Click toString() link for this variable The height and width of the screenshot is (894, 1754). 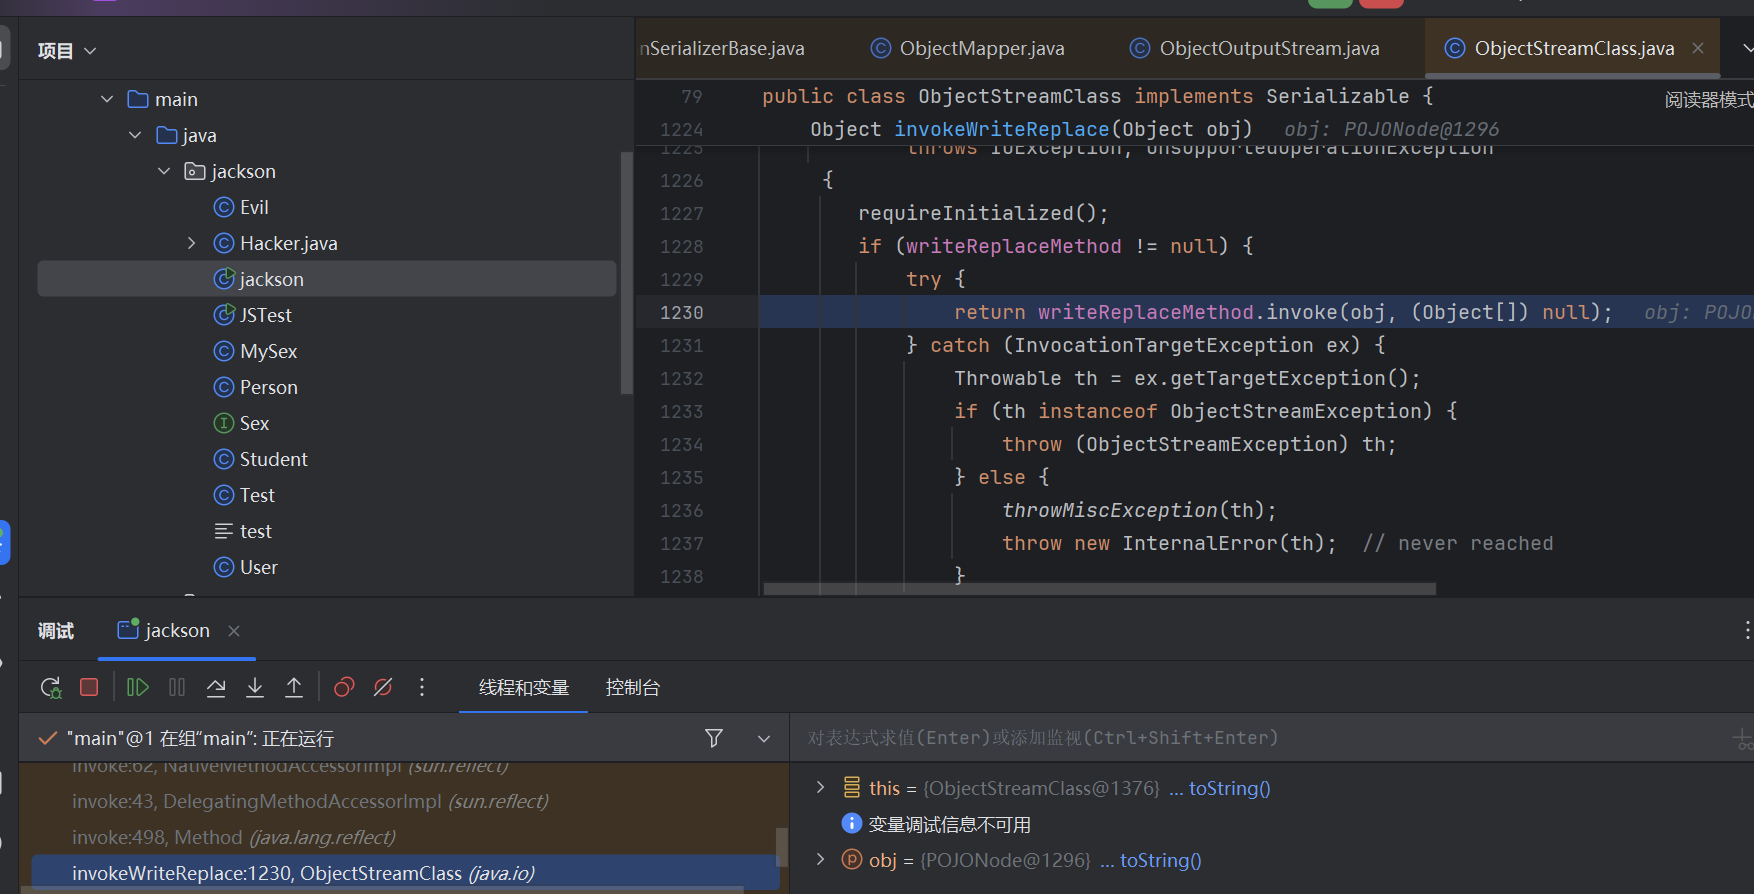[1229, 788]
